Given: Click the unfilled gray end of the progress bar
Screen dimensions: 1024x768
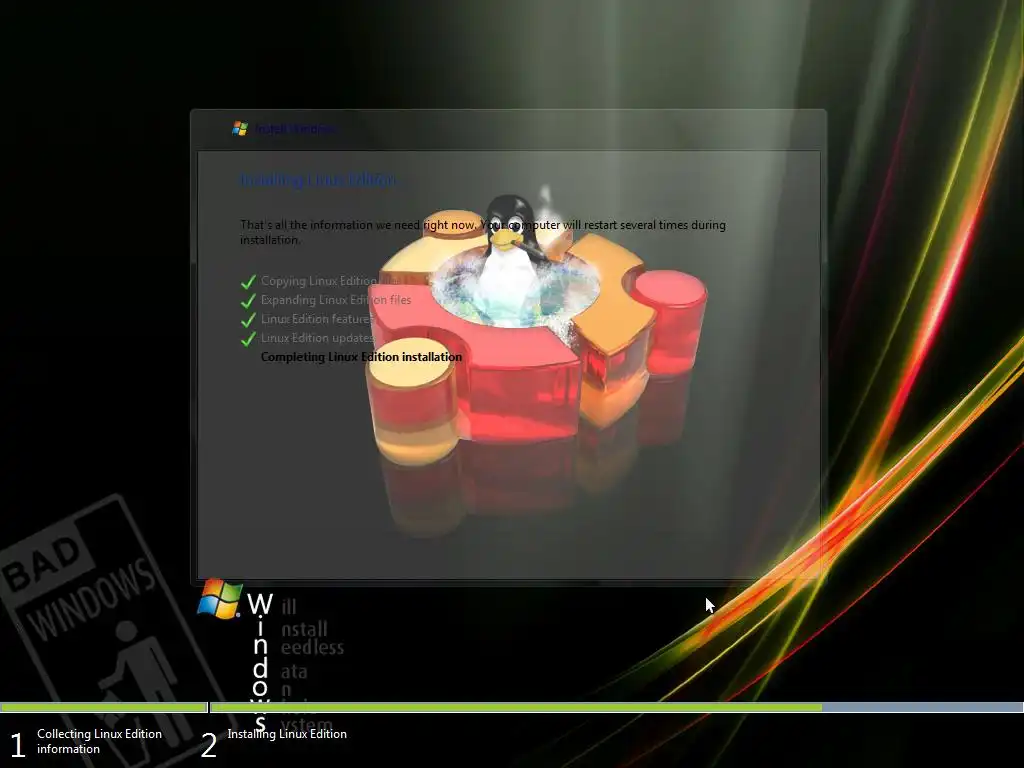Looking at the screenshot, I should click(x=923, y=707).
